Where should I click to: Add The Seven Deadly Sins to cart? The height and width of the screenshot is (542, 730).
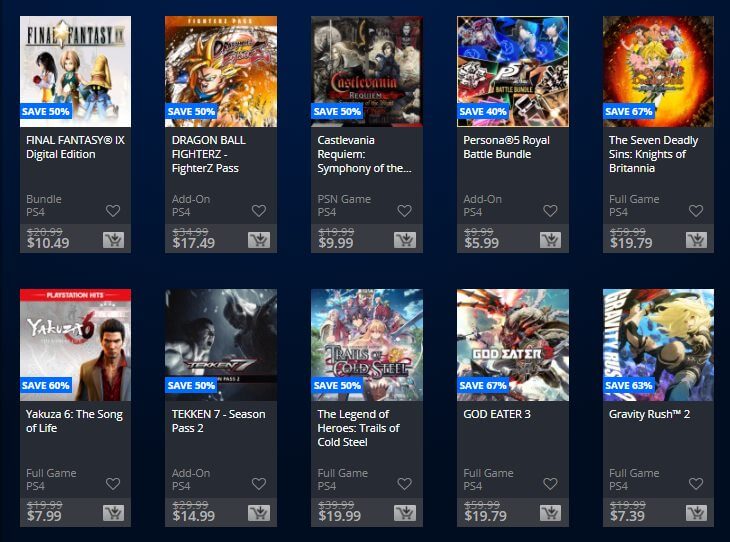pos(696,240)
